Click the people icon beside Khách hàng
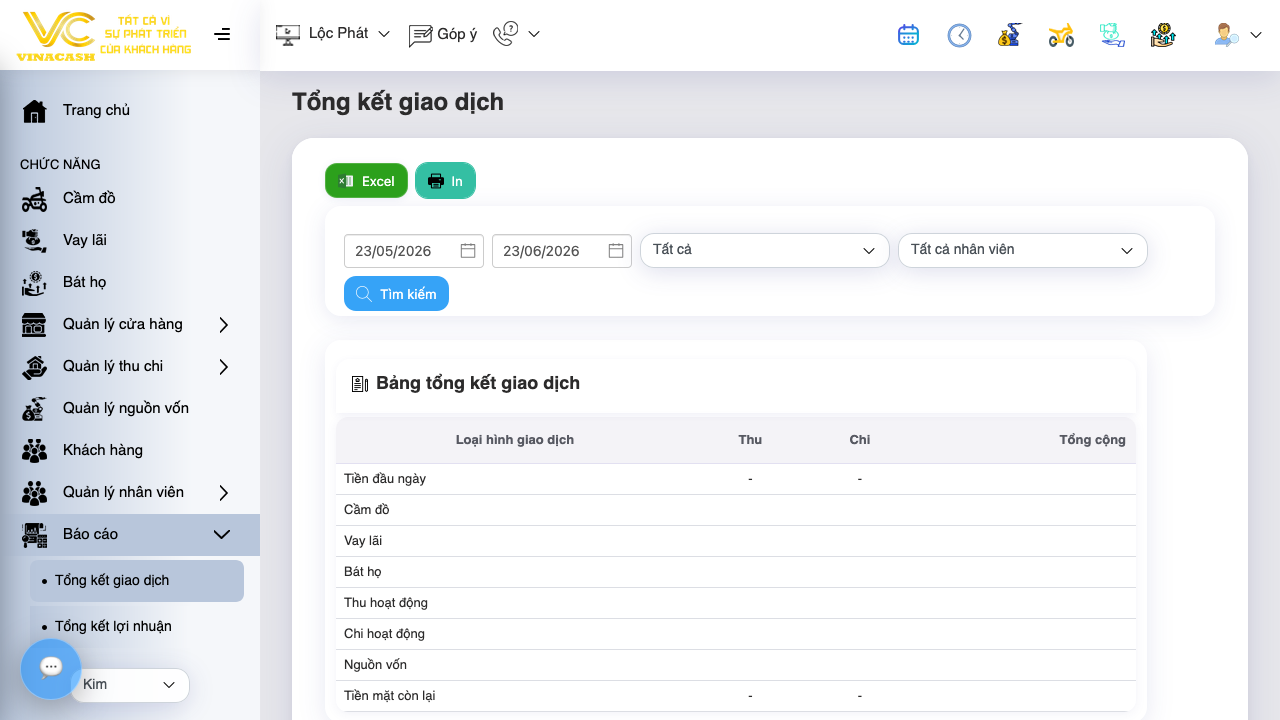 tap(35, 450)
